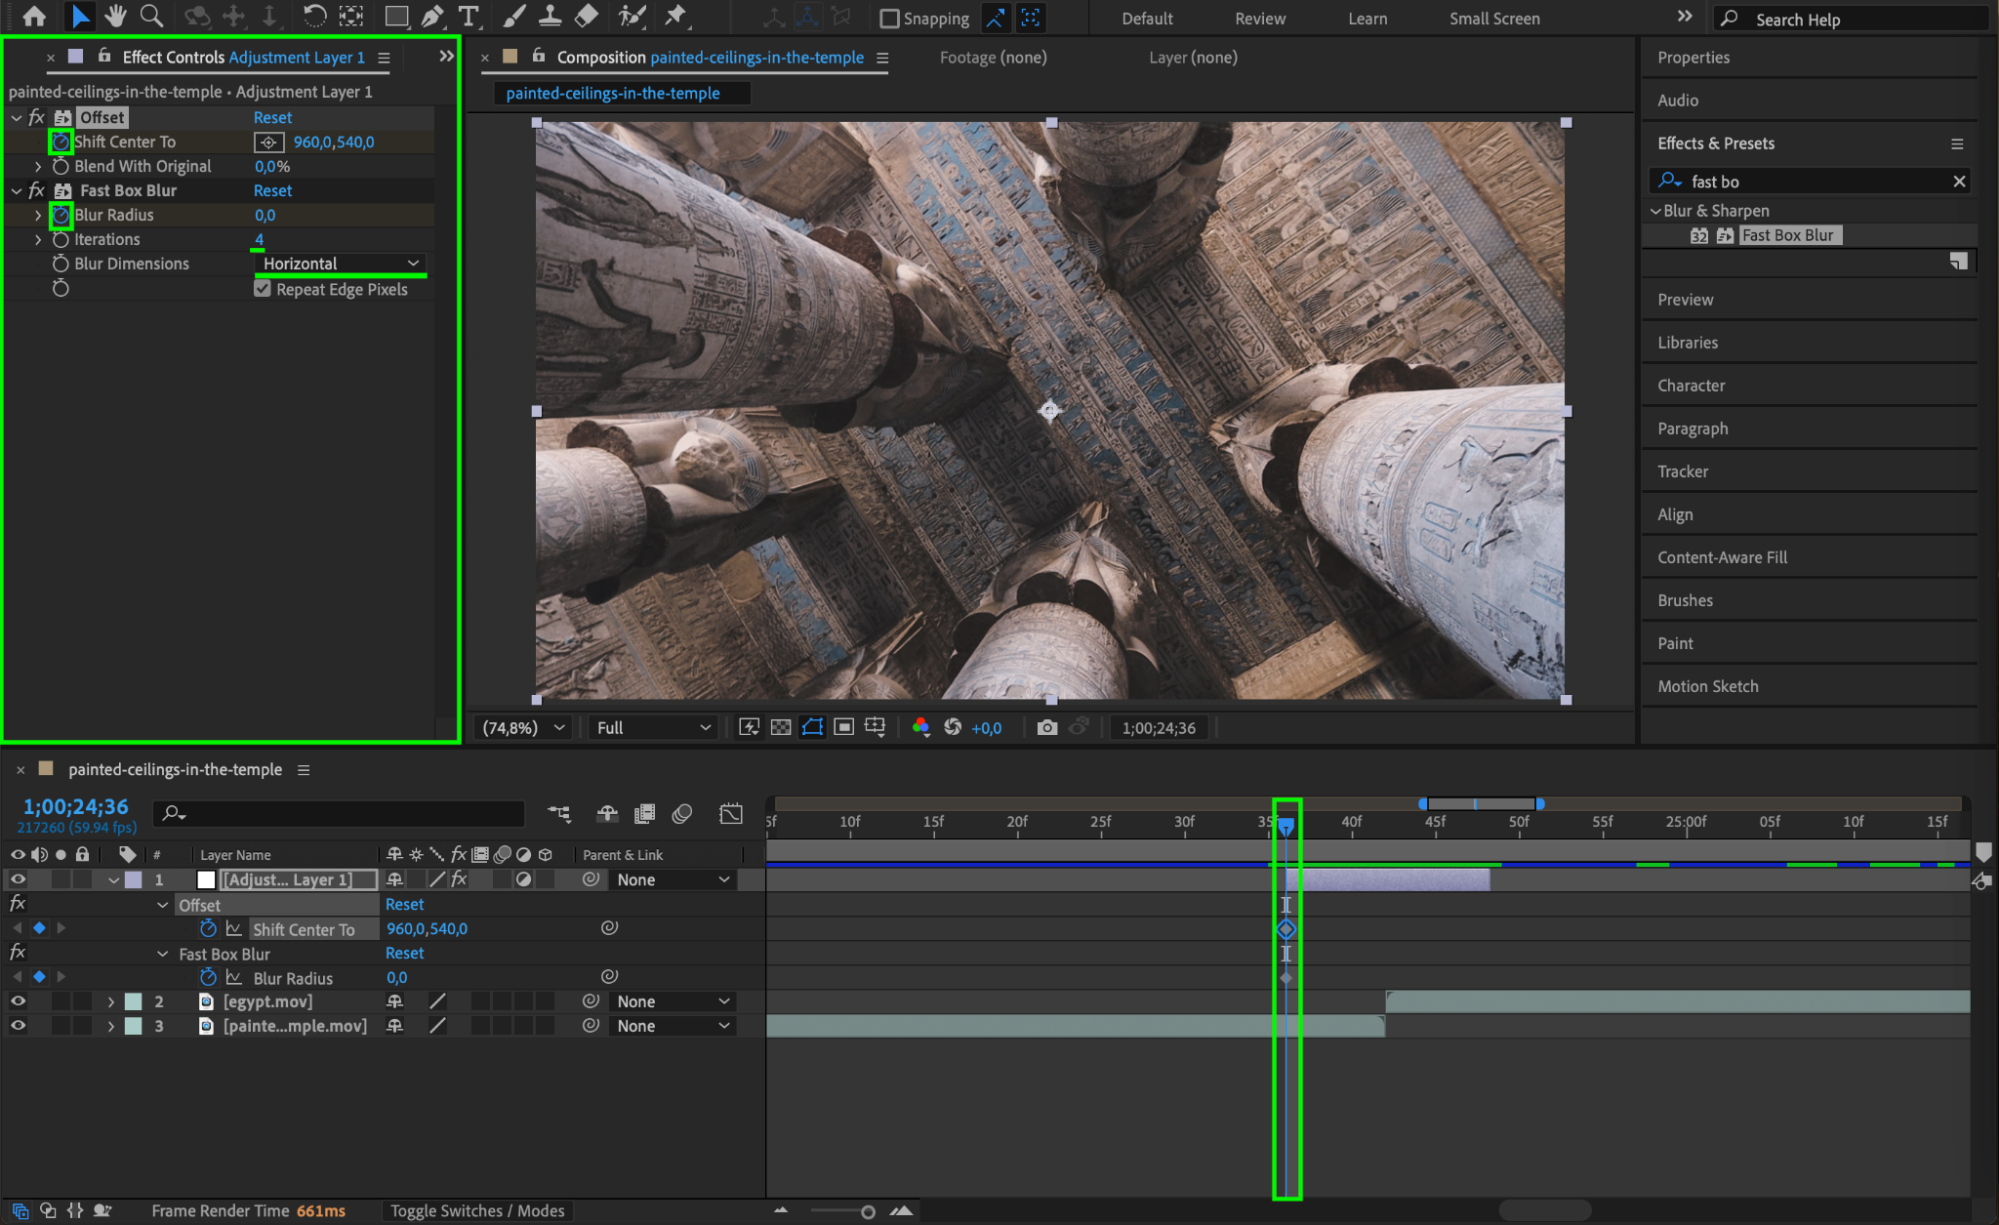The image size is (1999, 1225).
Task: Select the Pen tool
Action: 432,16
